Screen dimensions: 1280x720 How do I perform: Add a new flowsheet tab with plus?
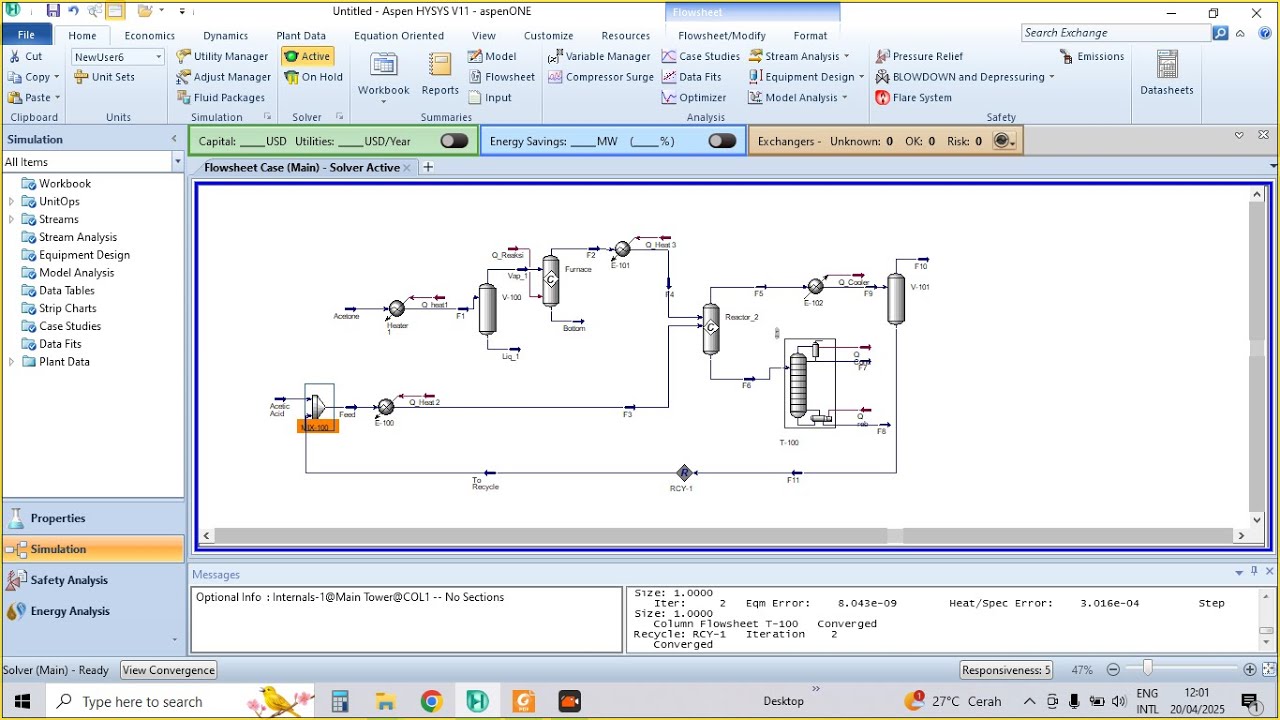(x=428, y=167)
